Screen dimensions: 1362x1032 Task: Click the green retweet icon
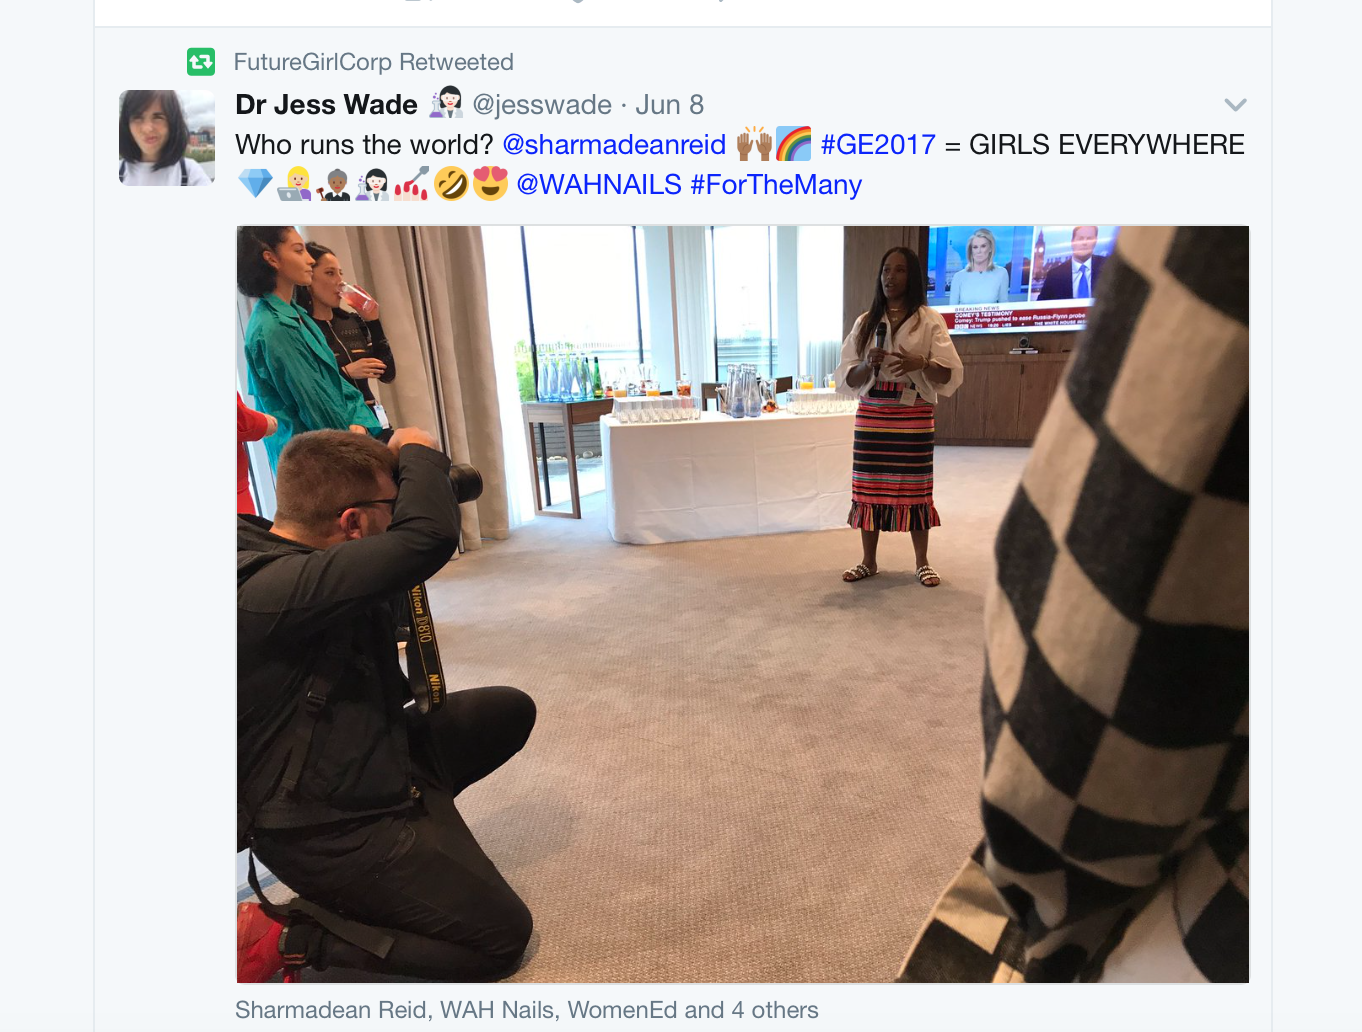[201, 62]
